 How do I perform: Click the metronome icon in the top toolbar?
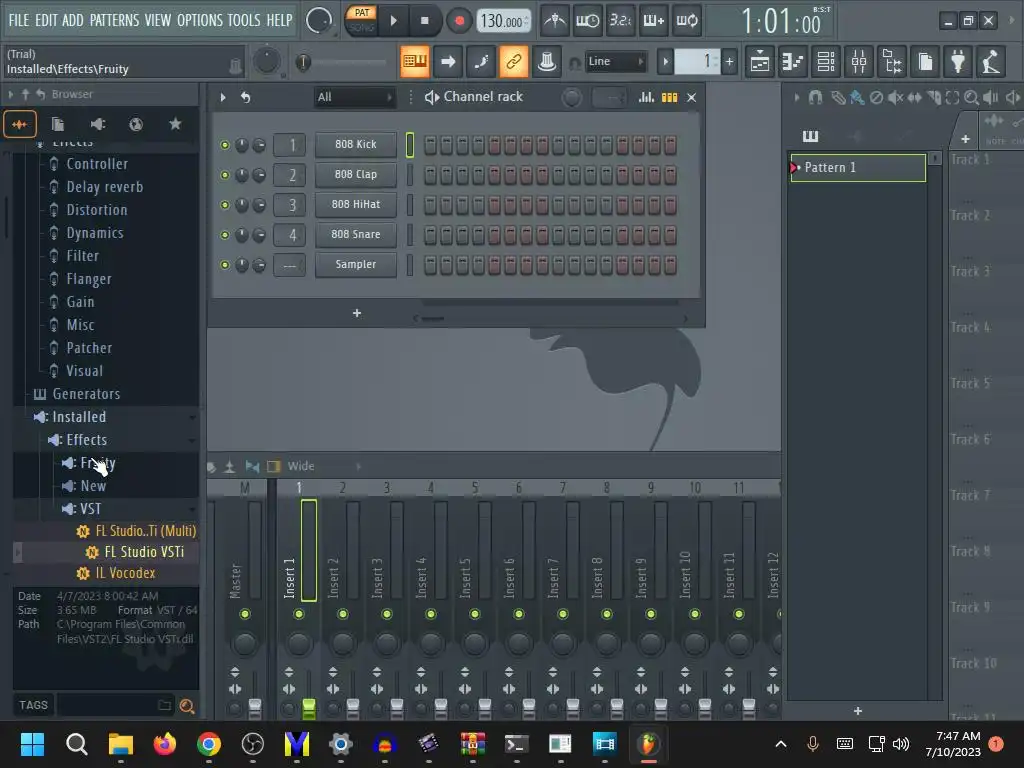554,21
